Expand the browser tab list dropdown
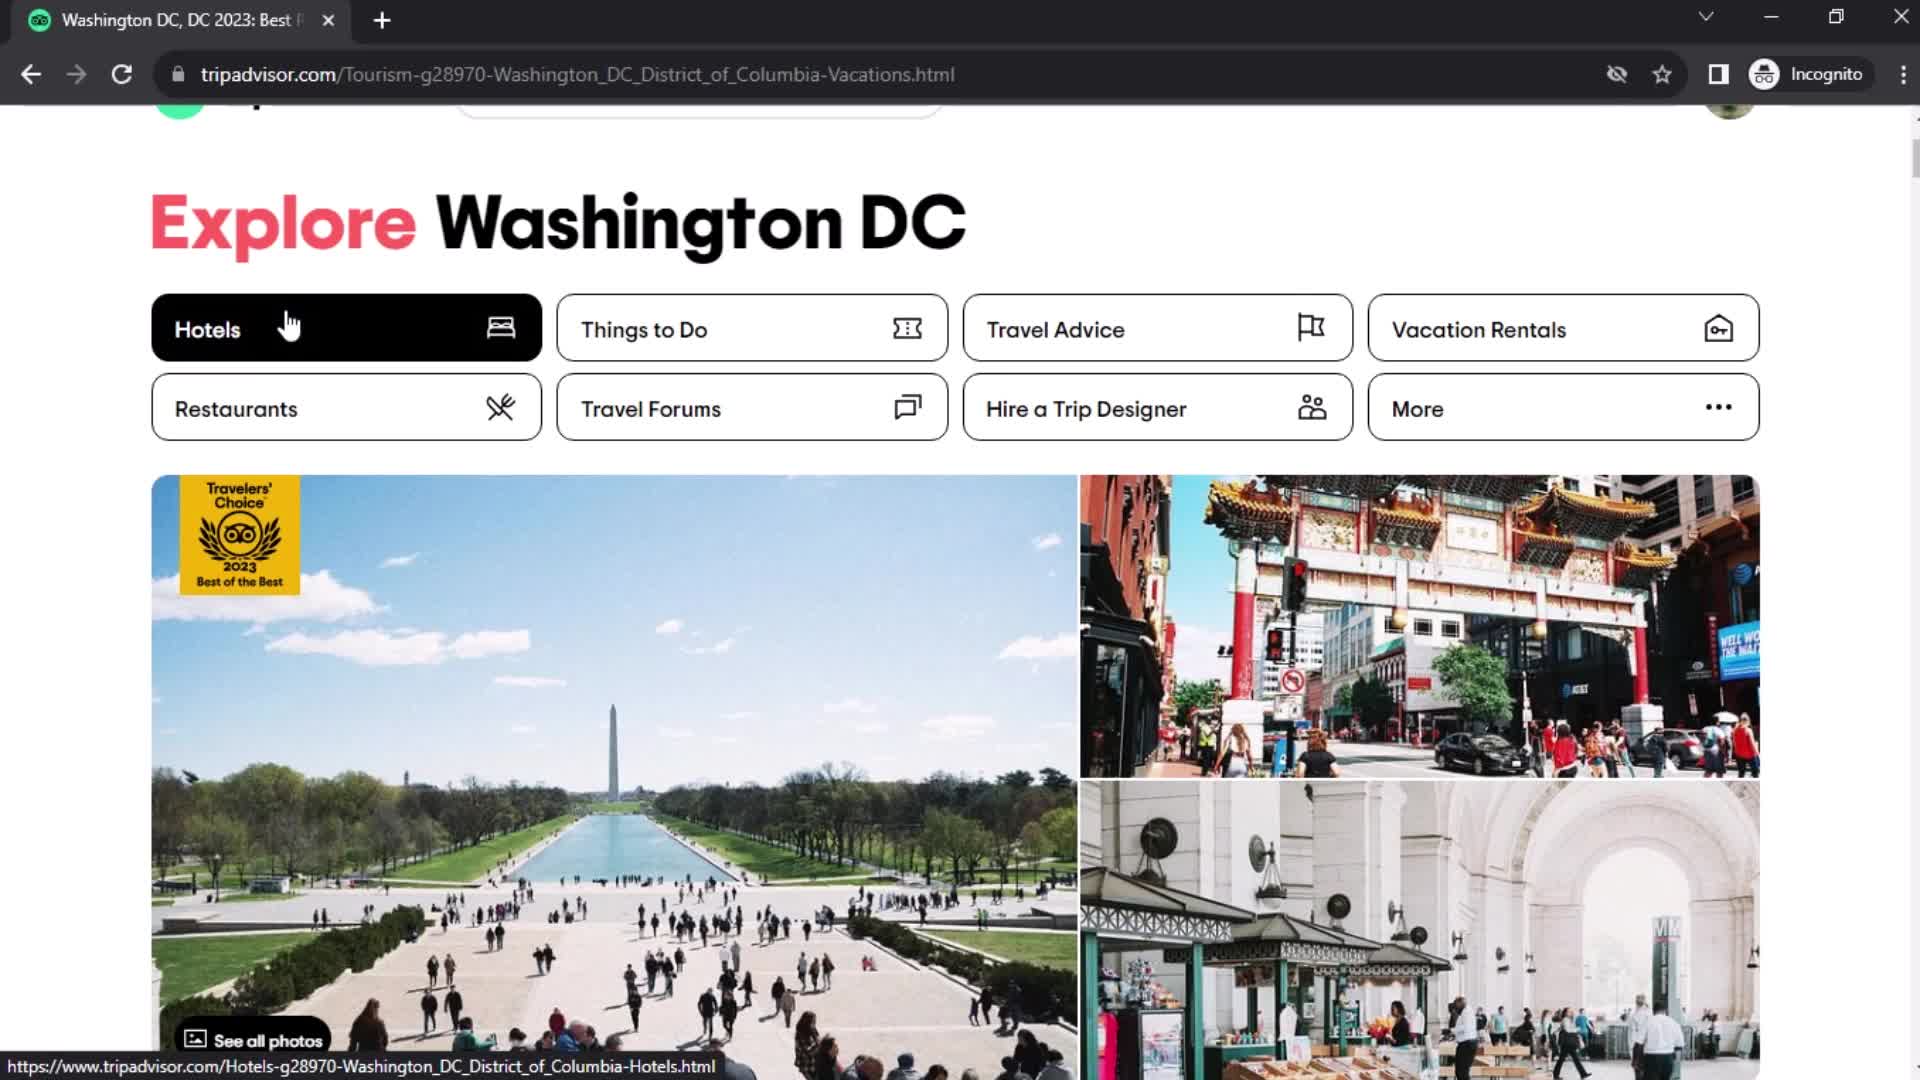Viewport: 1920px width, 1080px height. [1705, 17]
